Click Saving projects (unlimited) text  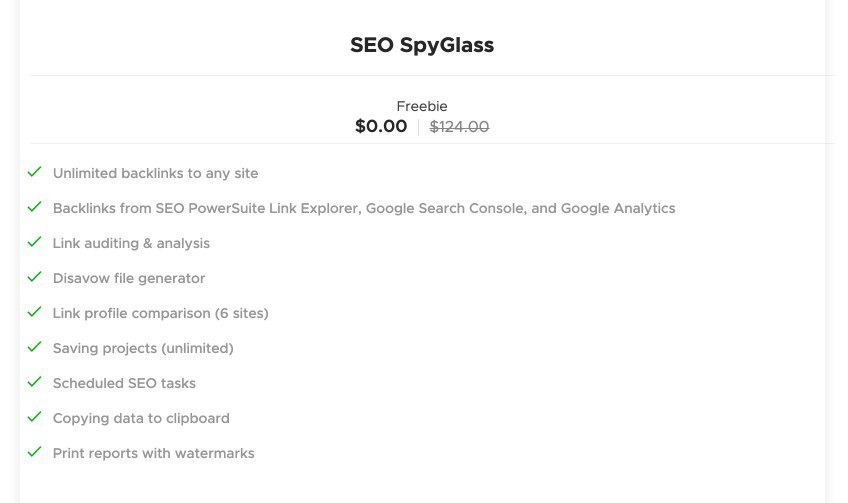143,348
